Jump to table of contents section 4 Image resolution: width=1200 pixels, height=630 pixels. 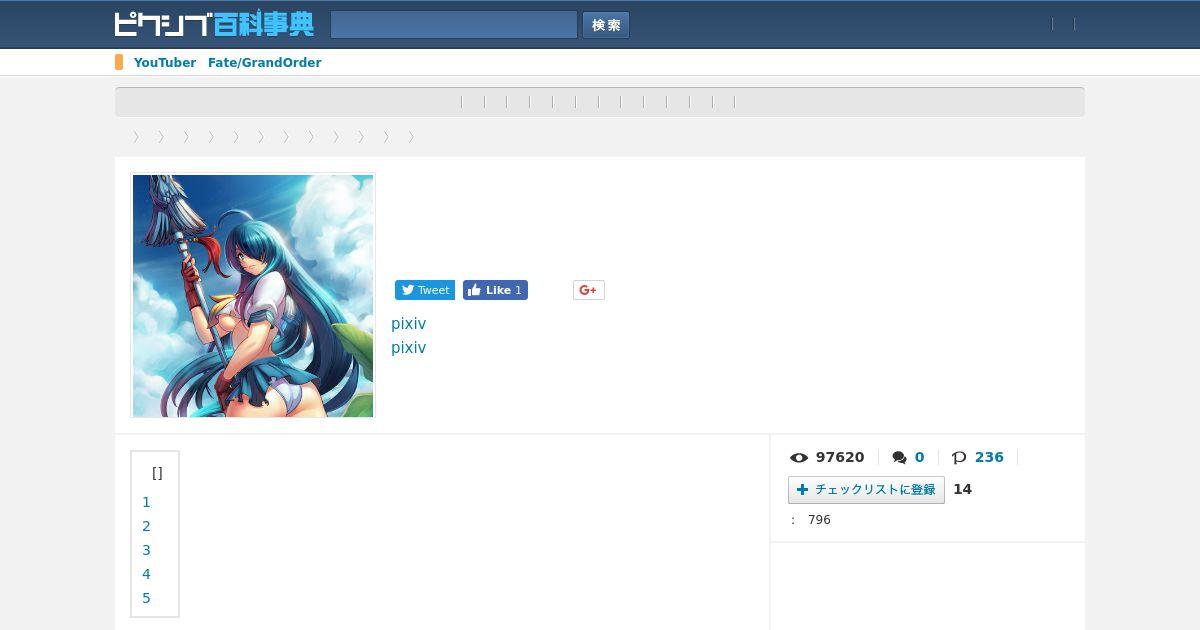coord(146,574)
